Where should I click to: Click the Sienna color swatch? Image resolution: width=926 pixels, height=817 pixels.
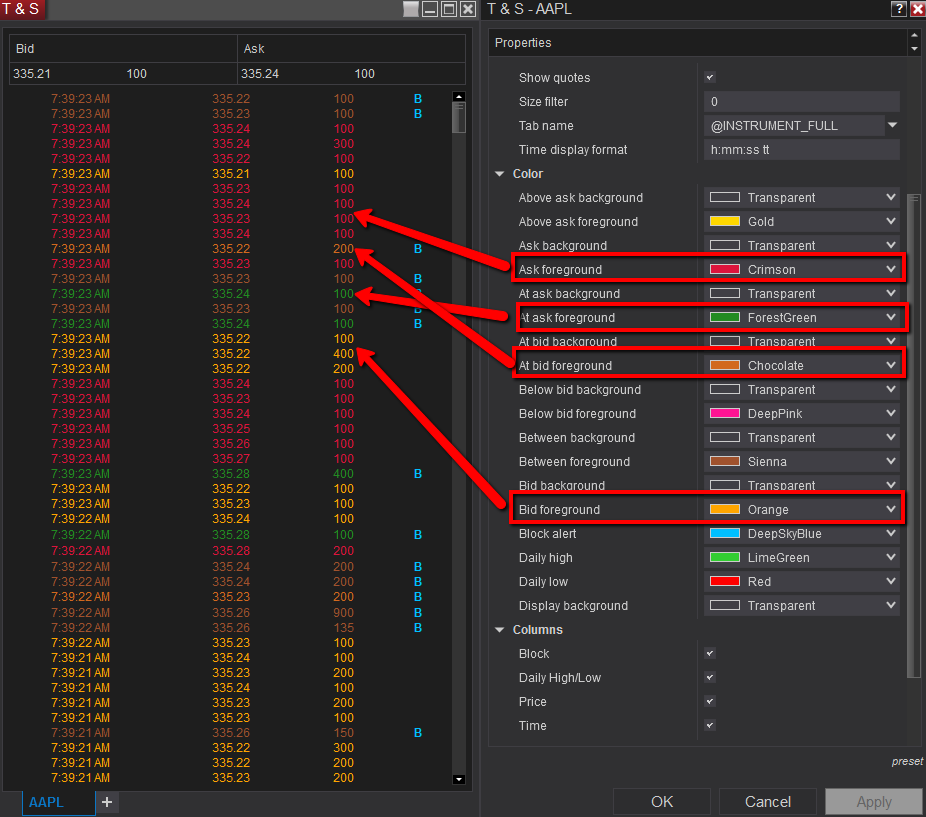[725, 461]
